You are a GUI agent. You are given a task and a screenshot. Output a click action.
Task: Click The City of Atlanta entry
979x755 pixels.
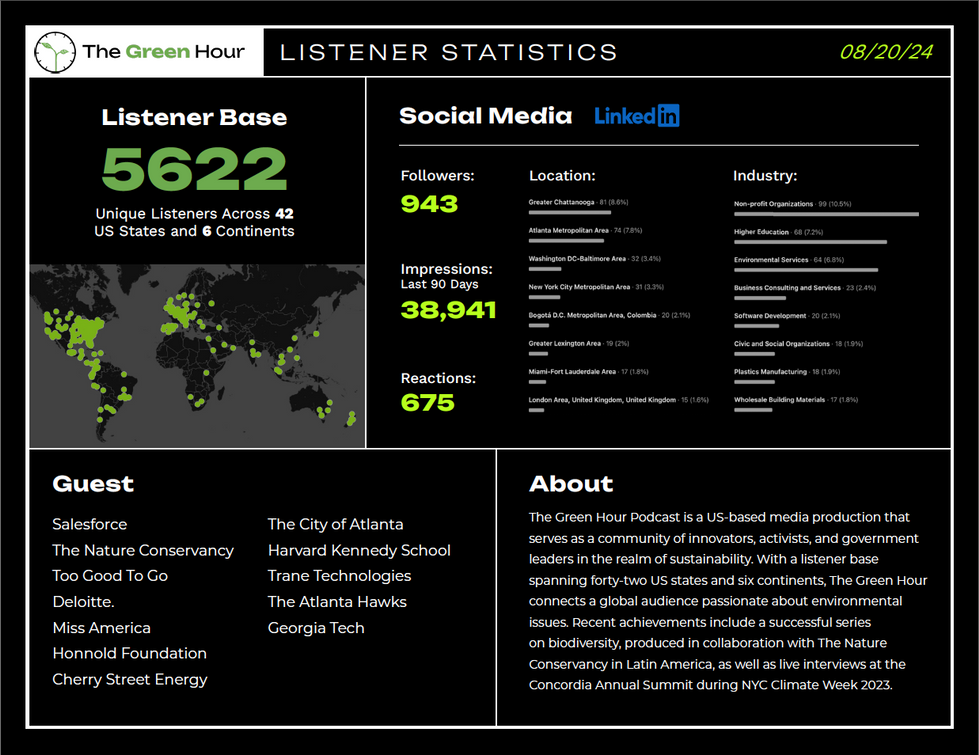coord(336,524)
